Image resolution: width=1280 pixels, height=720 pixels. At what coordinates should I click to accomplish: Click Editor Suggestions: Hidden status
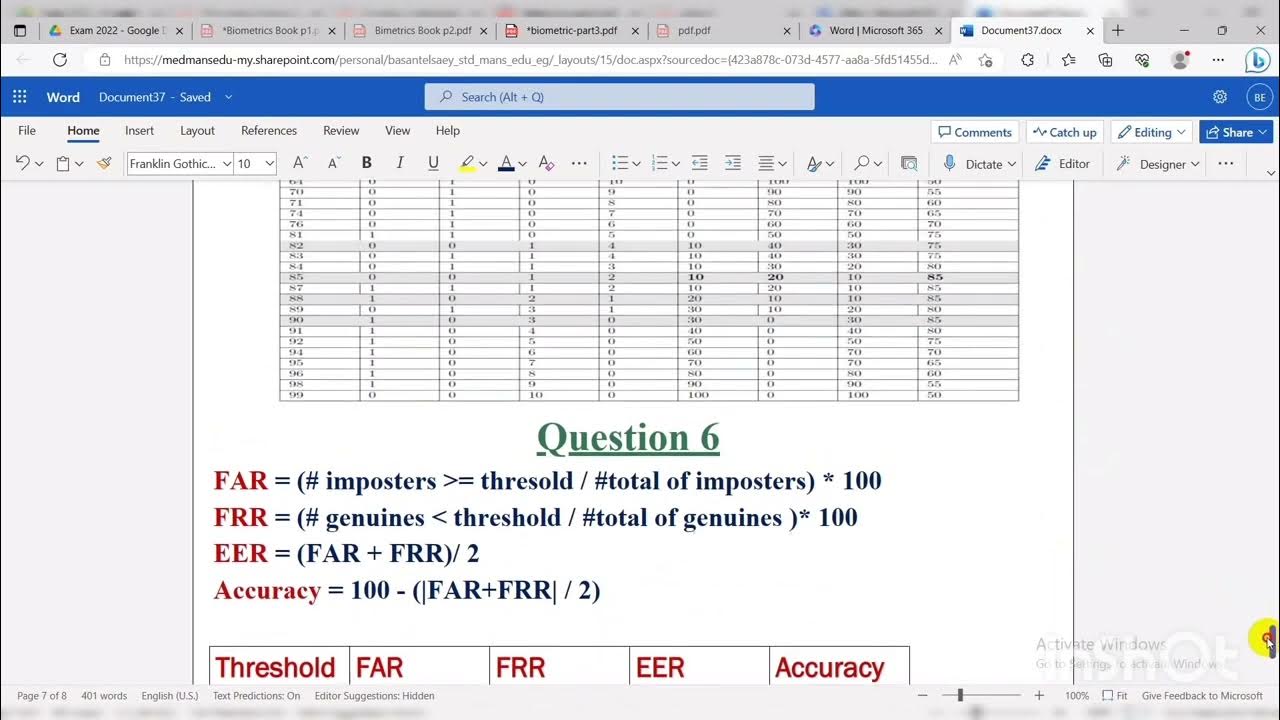click(374, 696)
